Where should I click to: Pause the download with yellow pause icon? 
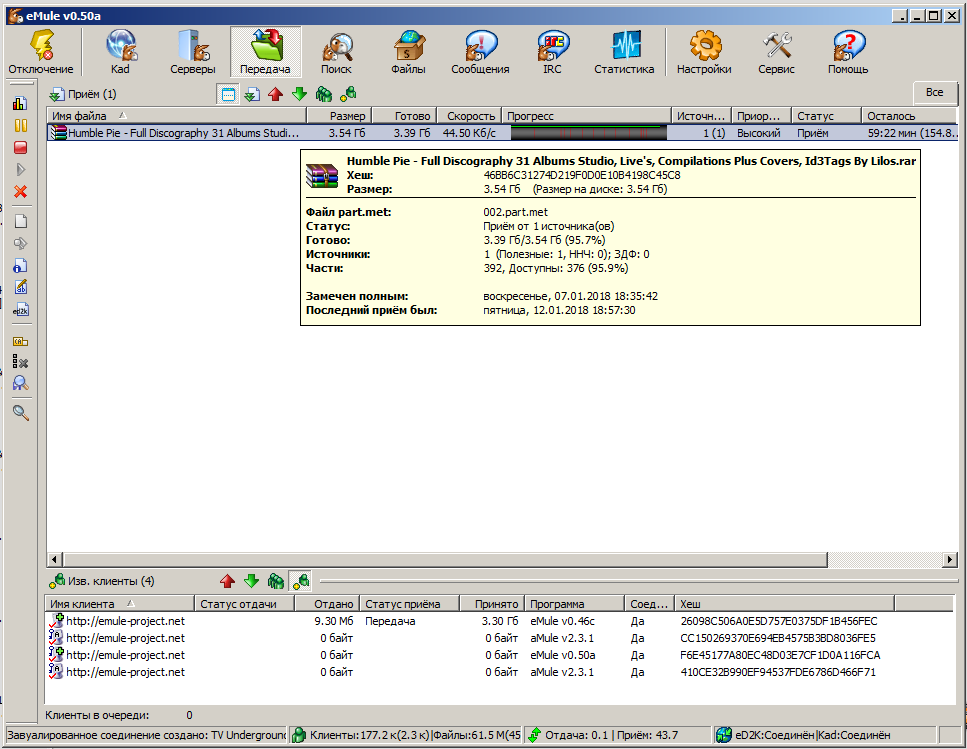click(20, 125)
